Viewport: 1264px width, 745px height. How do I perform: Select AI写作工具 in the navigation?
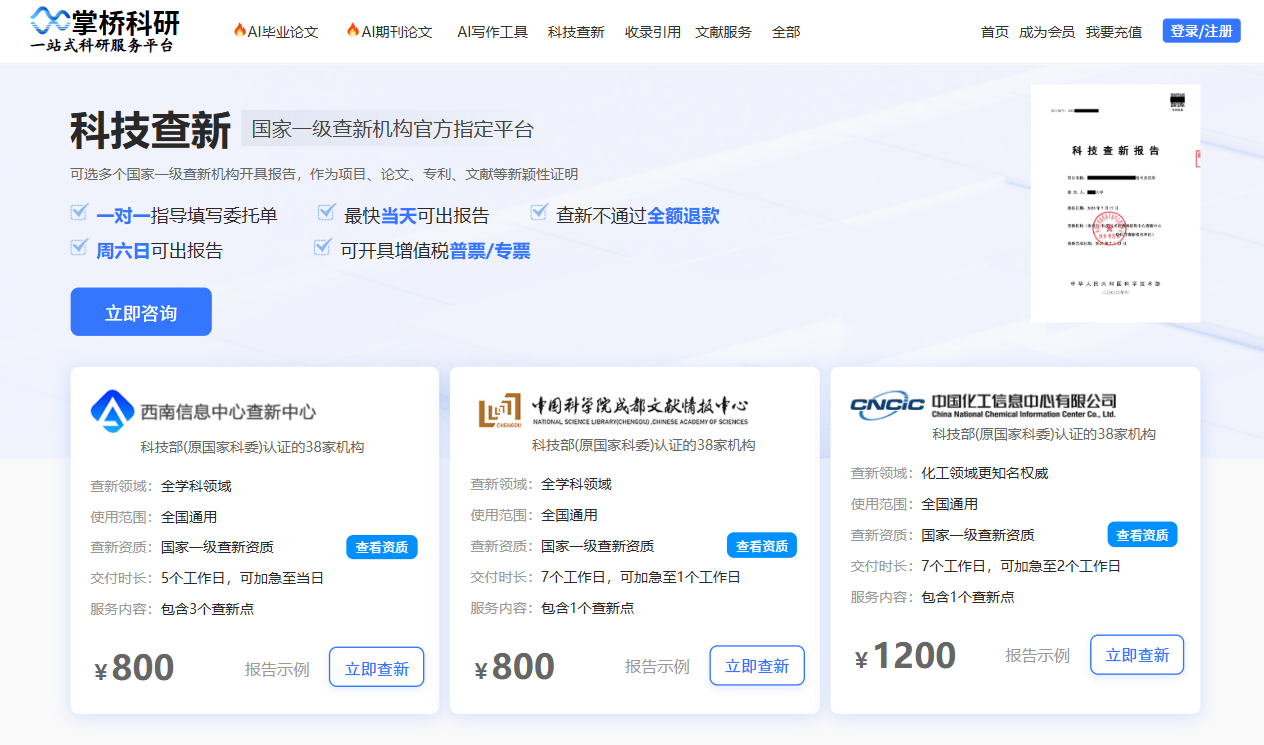[x=493, y=32]
